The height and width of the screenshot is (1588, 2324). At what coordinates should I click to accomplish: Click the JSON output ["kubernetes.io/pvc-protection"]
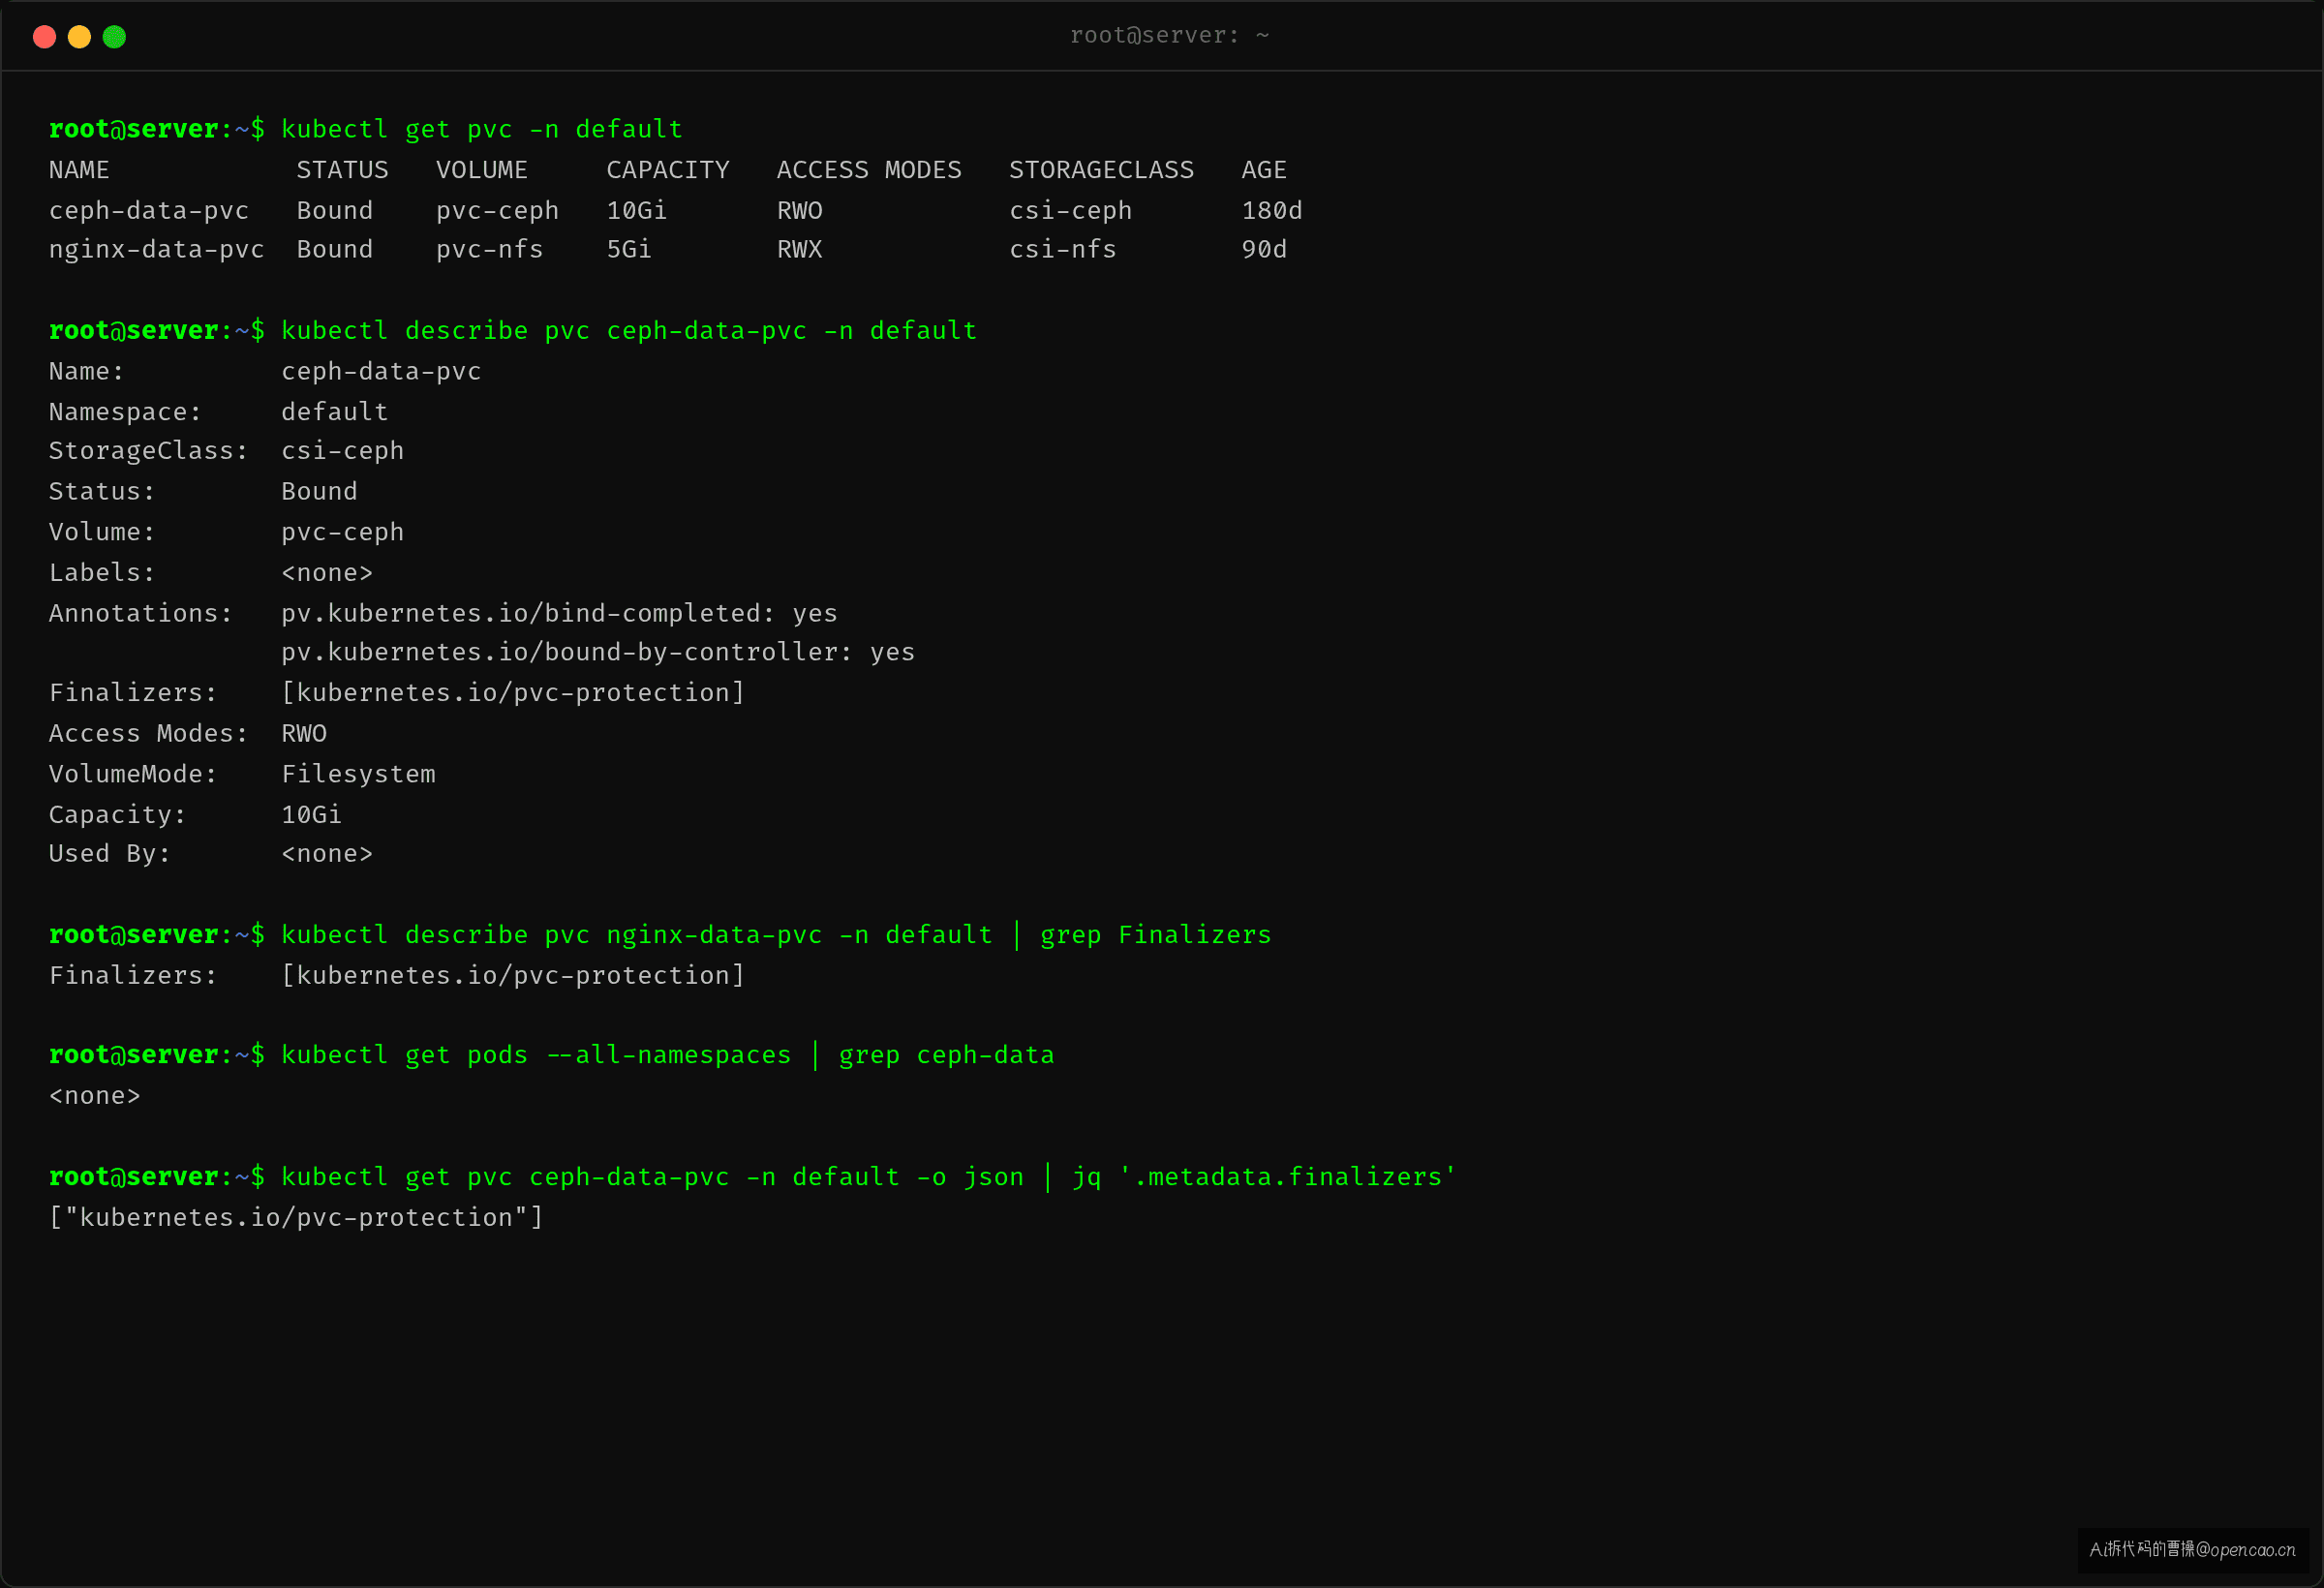[x=296, y=1218]
